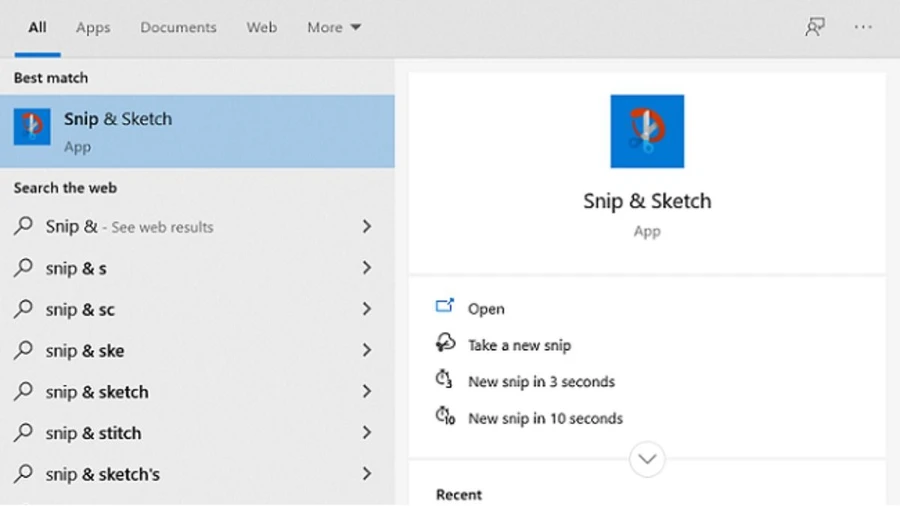This screenshot has width=900, height=506.
Task: Expand the 'snip & s' suggestion arrow
Action: click(367, 267)
